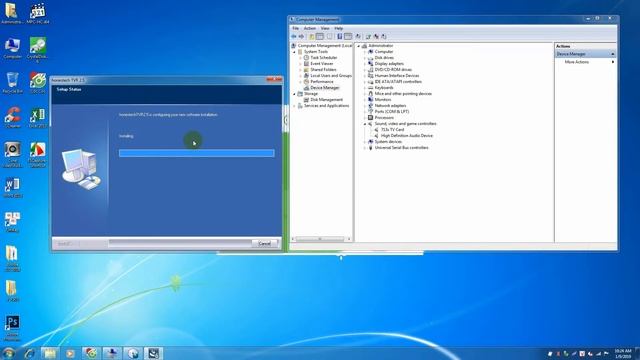Select the 713x TV Card device
The image size is (640, 360).
[392, 129]
